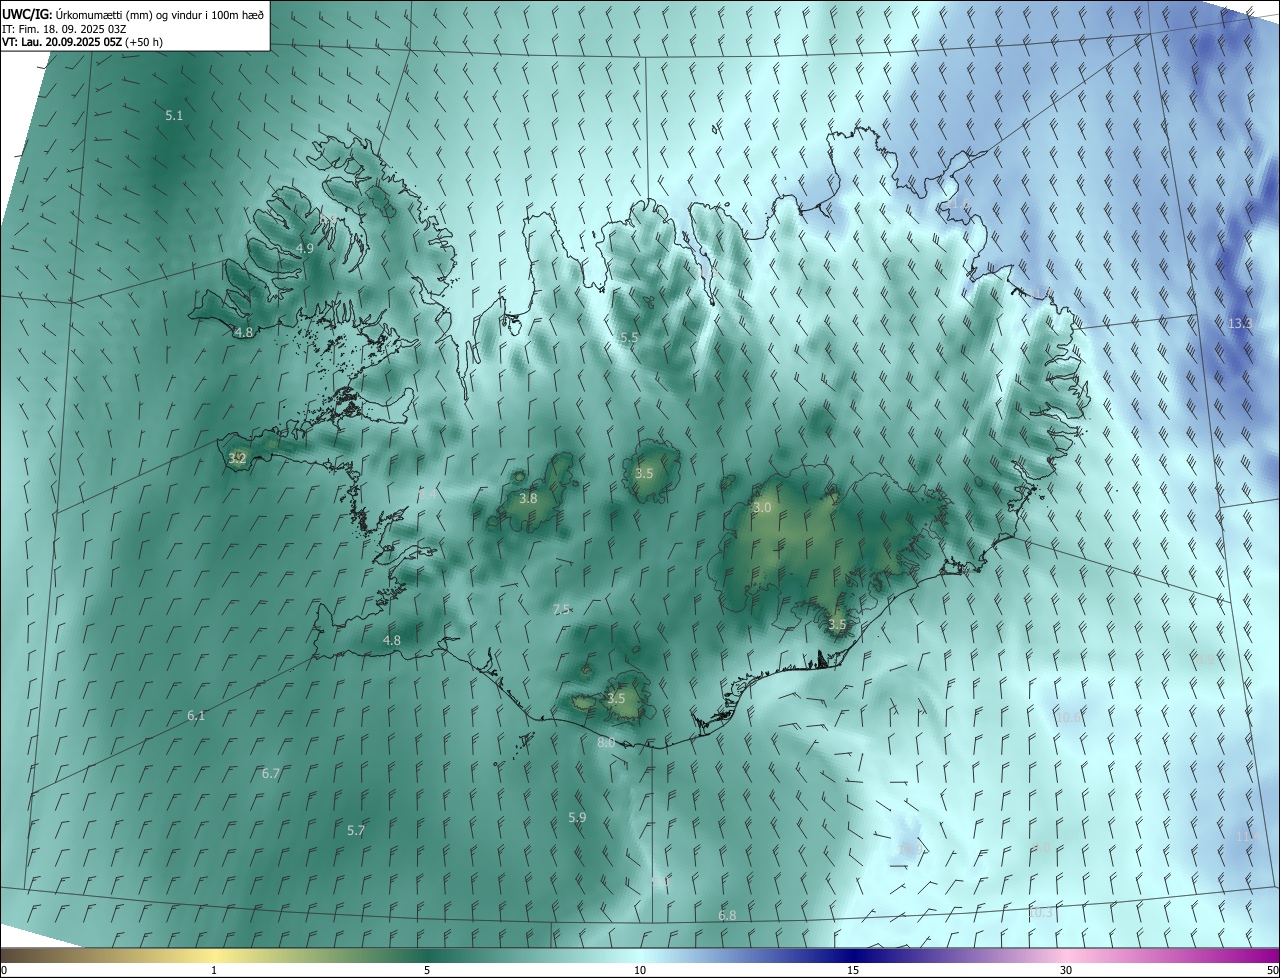The image size is (1280, 978).
Task: Select the IT: Fim. 18. 09. 2025 03Z line
Action: pos(65,28)
